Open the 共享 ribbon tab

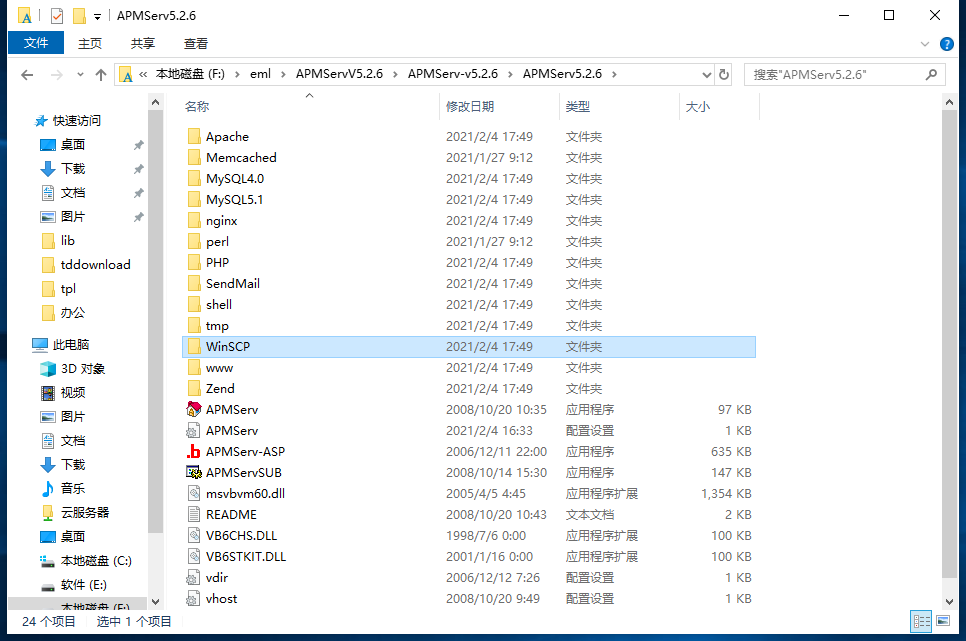pyautogui.click(x=143, y=44)
